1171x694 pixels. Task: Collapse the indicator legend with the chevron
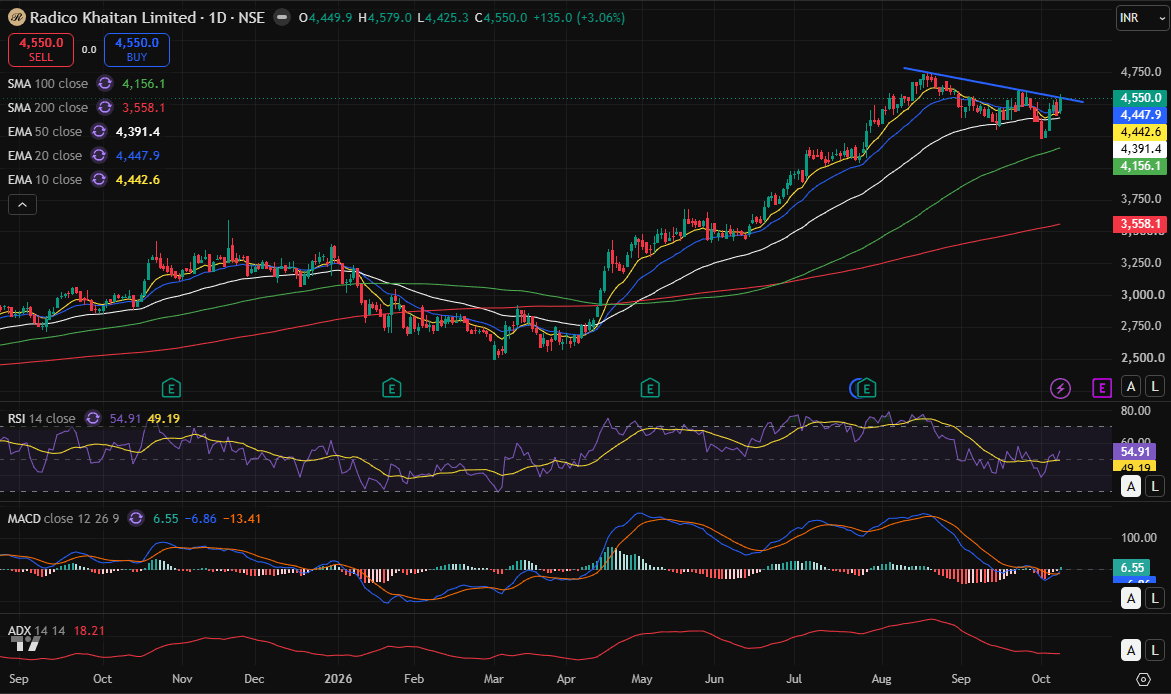(x=22, y=205)
